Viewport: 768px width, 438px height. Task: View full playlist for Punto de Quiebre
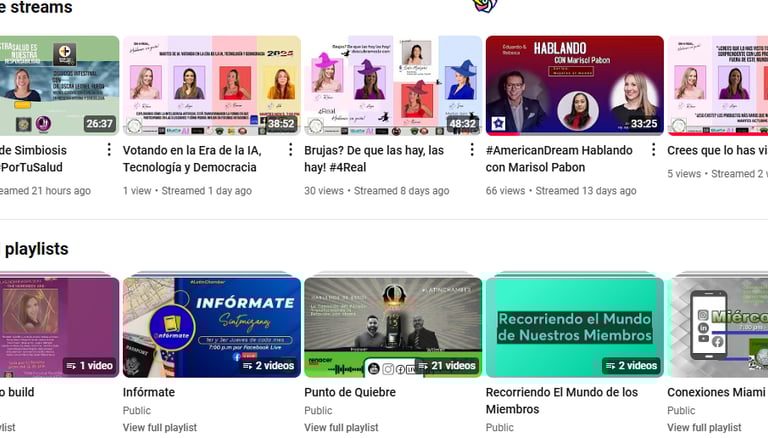pos(341,428)
